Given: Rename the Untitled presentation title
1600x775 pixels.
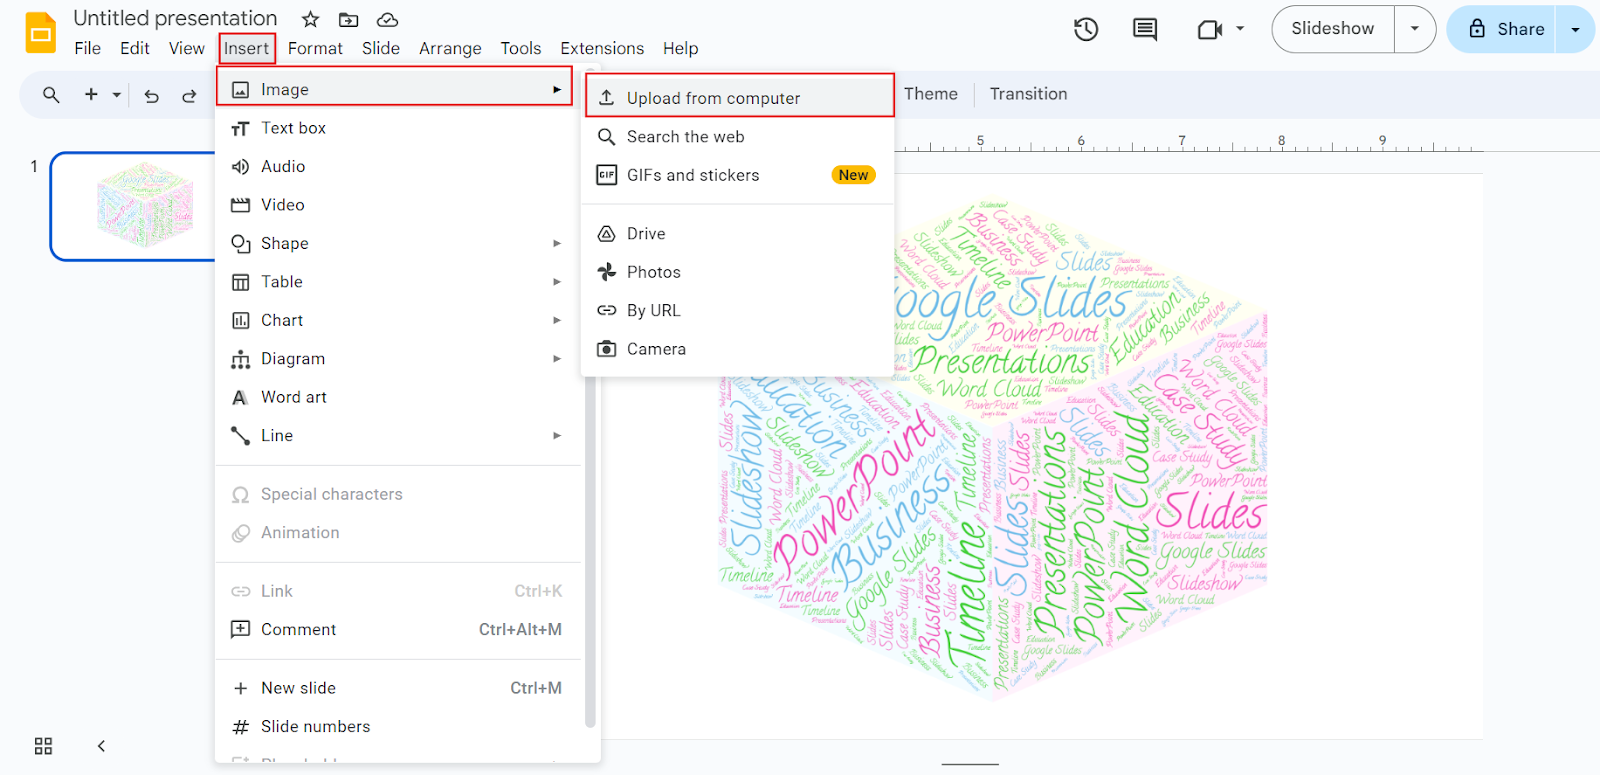Looking at the screenshot, I should click(175, 19).
